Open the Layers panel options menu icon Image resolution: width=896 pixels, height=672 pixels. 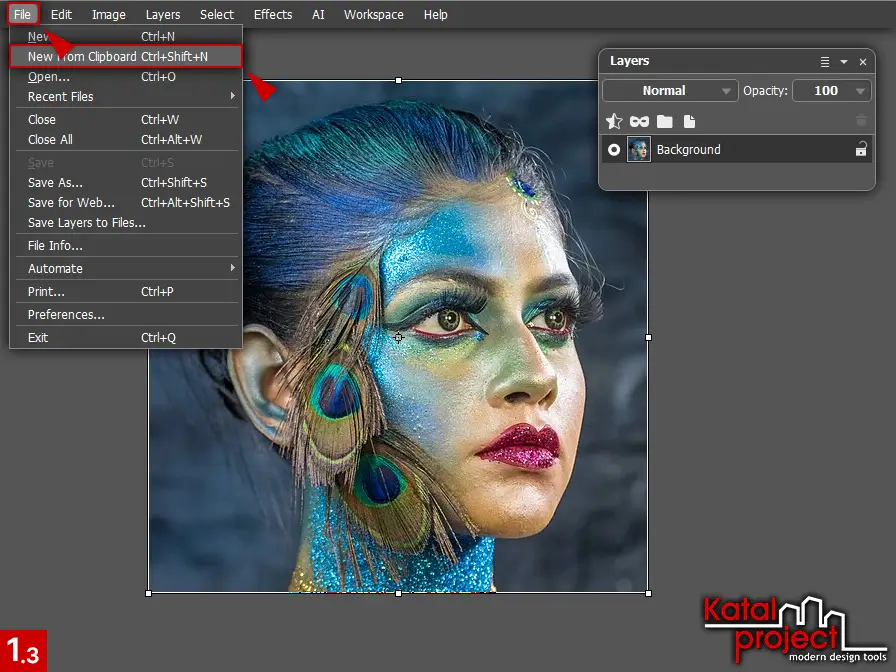pyautogui.click(x=825, y=62)
